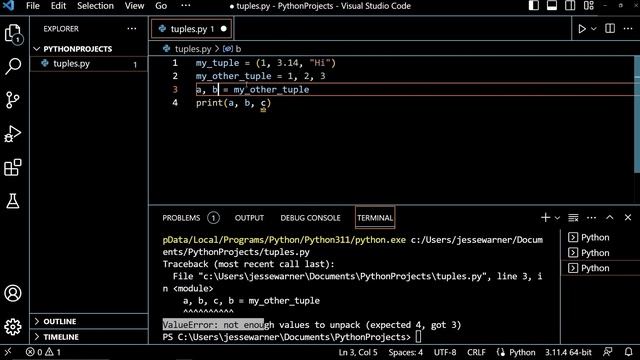
Task: Toggle the secondary side bar layout icon
Action: pyautogui.click(x=570, y=5)
